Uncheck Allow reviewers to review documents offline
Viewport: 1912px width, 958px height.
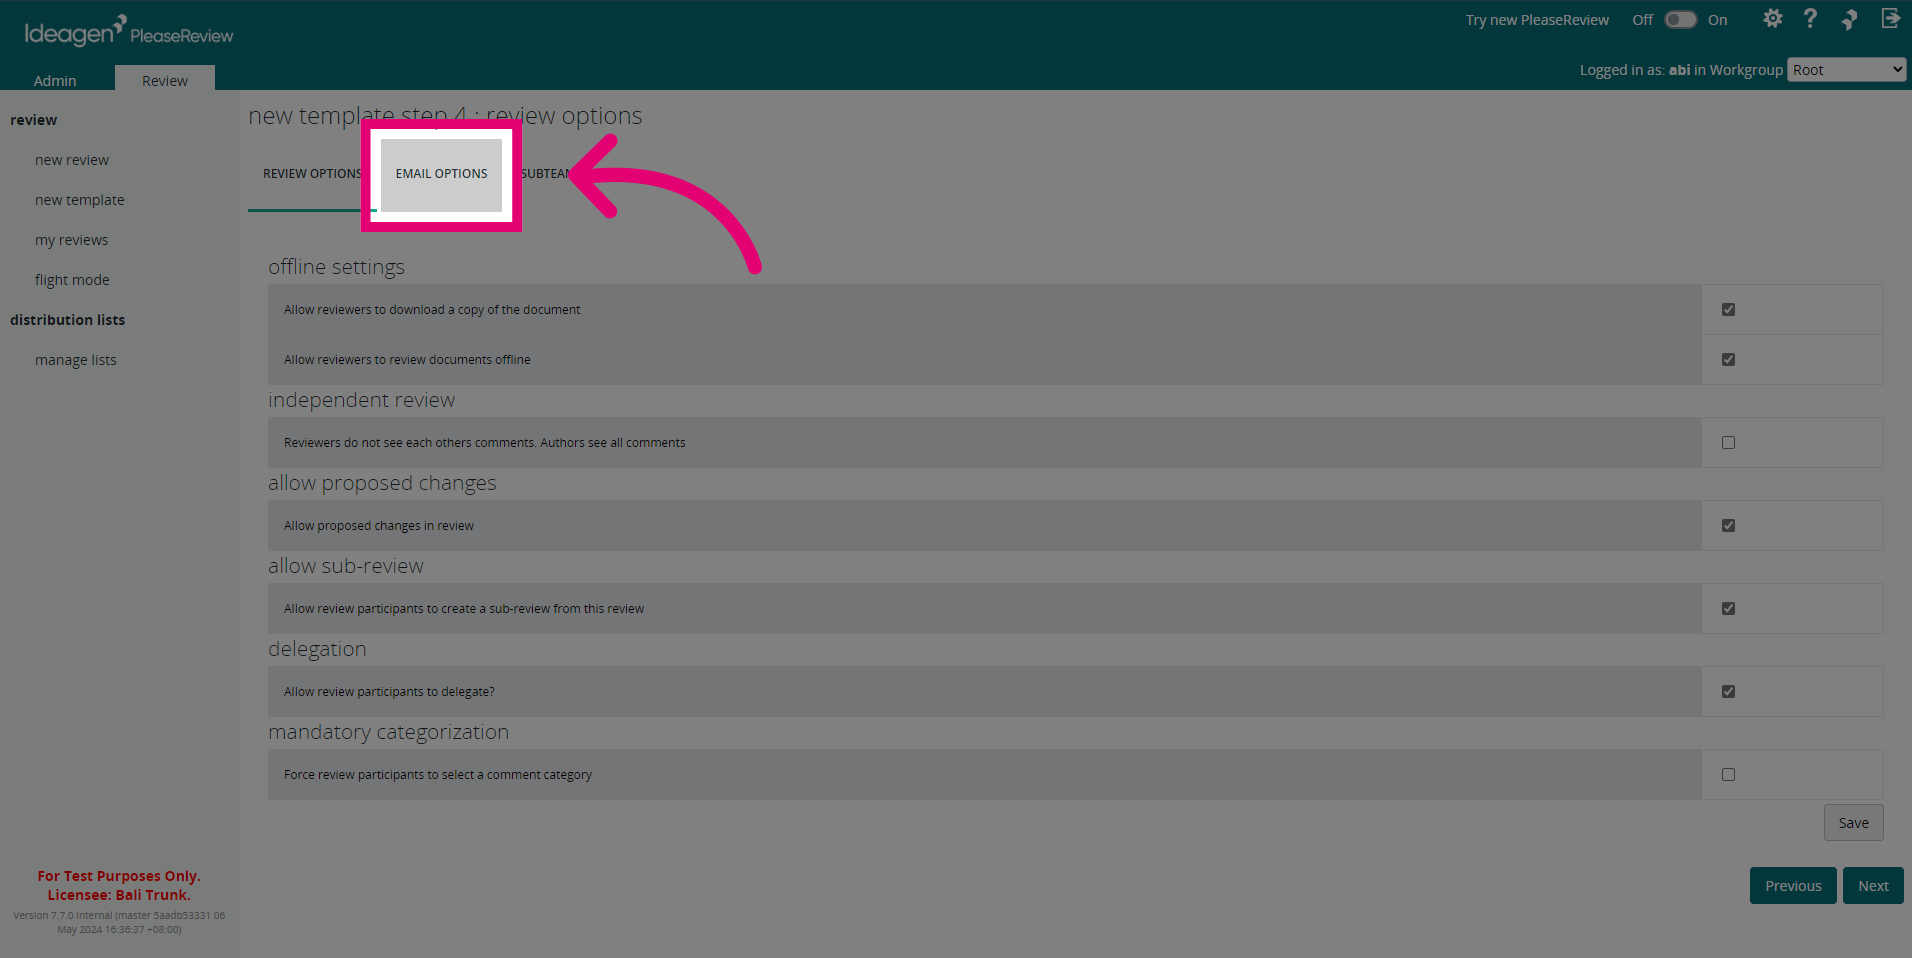tap(1728, 360)
